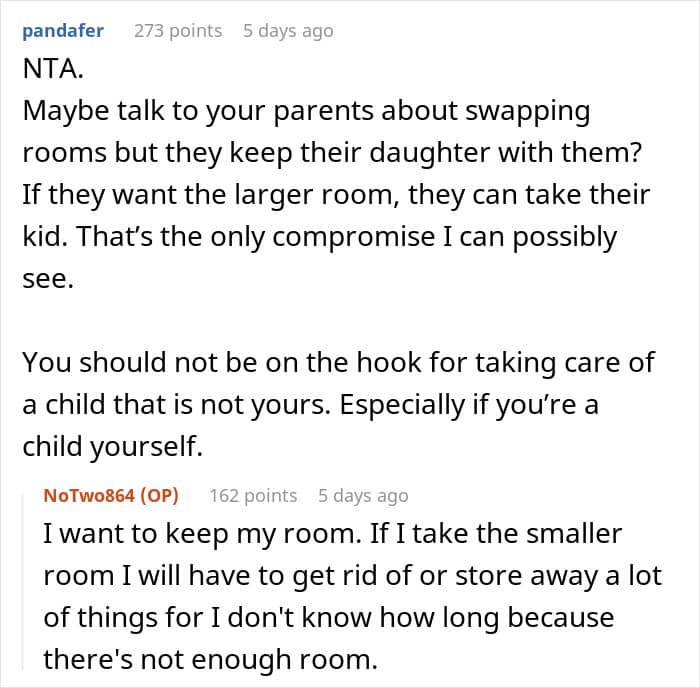Viewport: 700px width, 688px height.
Task: Click the OP reply's '5 days ago' timestamp
Action: 363,495
